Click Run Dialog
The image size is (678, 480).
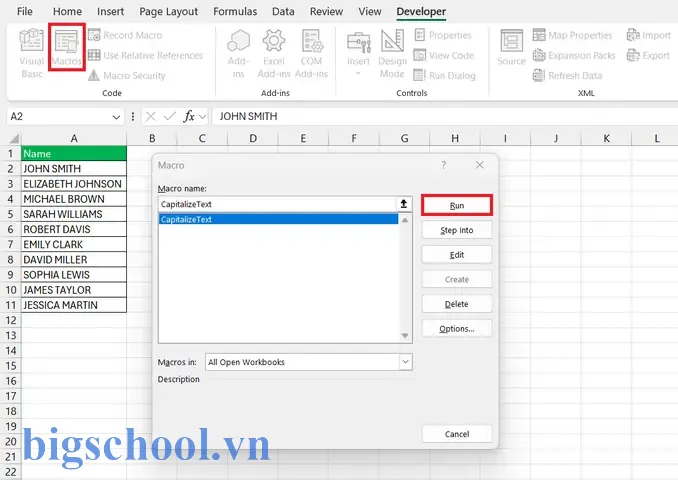[x=445, y=76]
